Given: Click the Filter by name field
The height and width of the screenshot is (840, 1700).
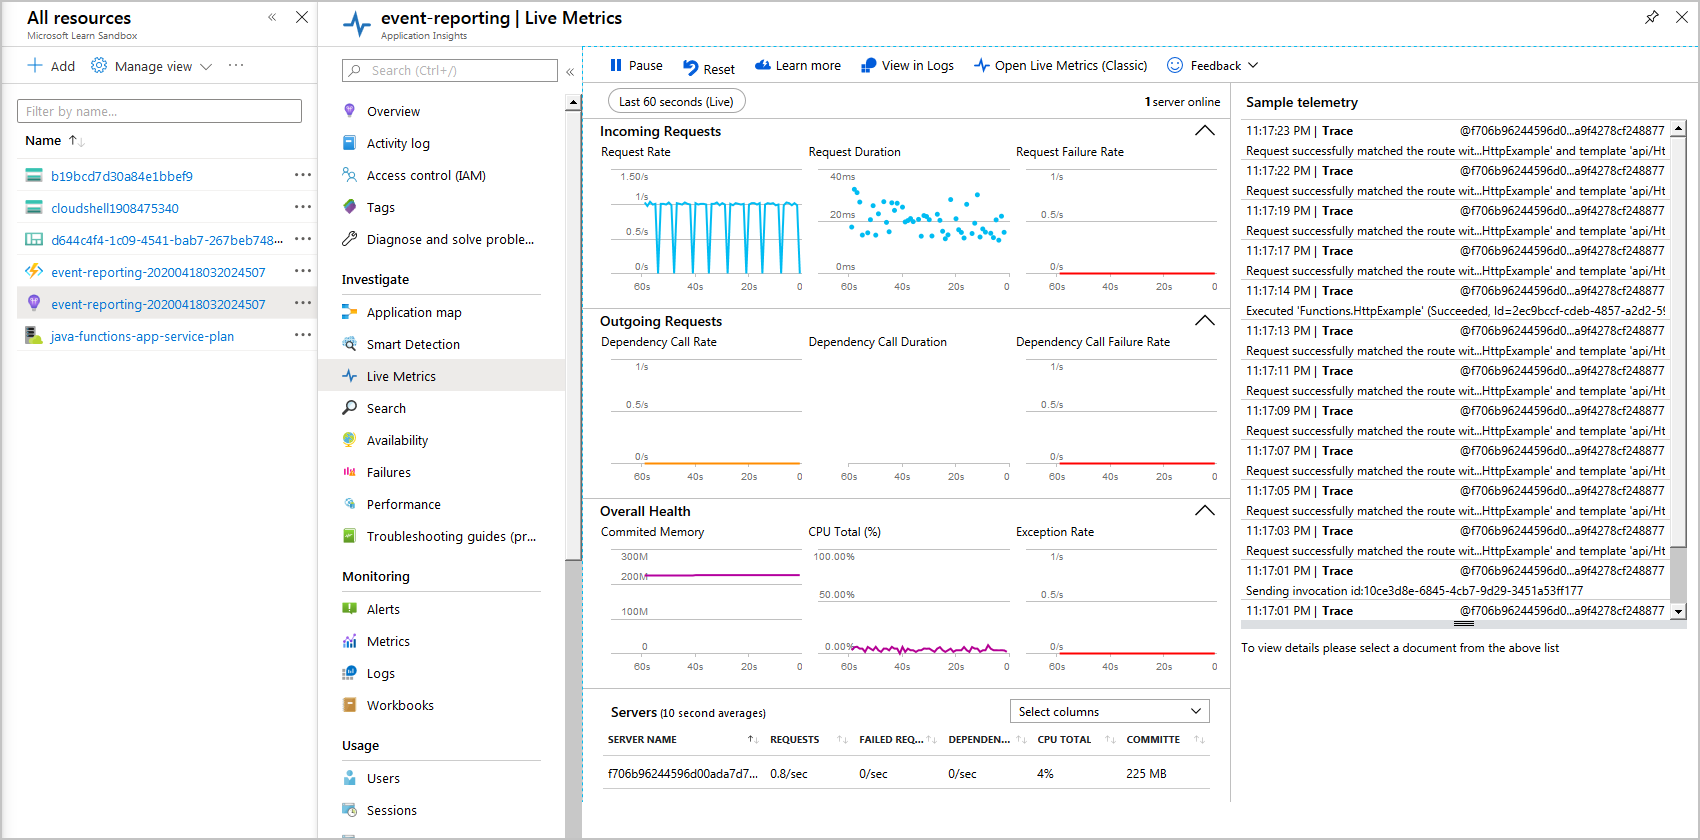Looking at the screenshot, I should (x=159, y=111).
